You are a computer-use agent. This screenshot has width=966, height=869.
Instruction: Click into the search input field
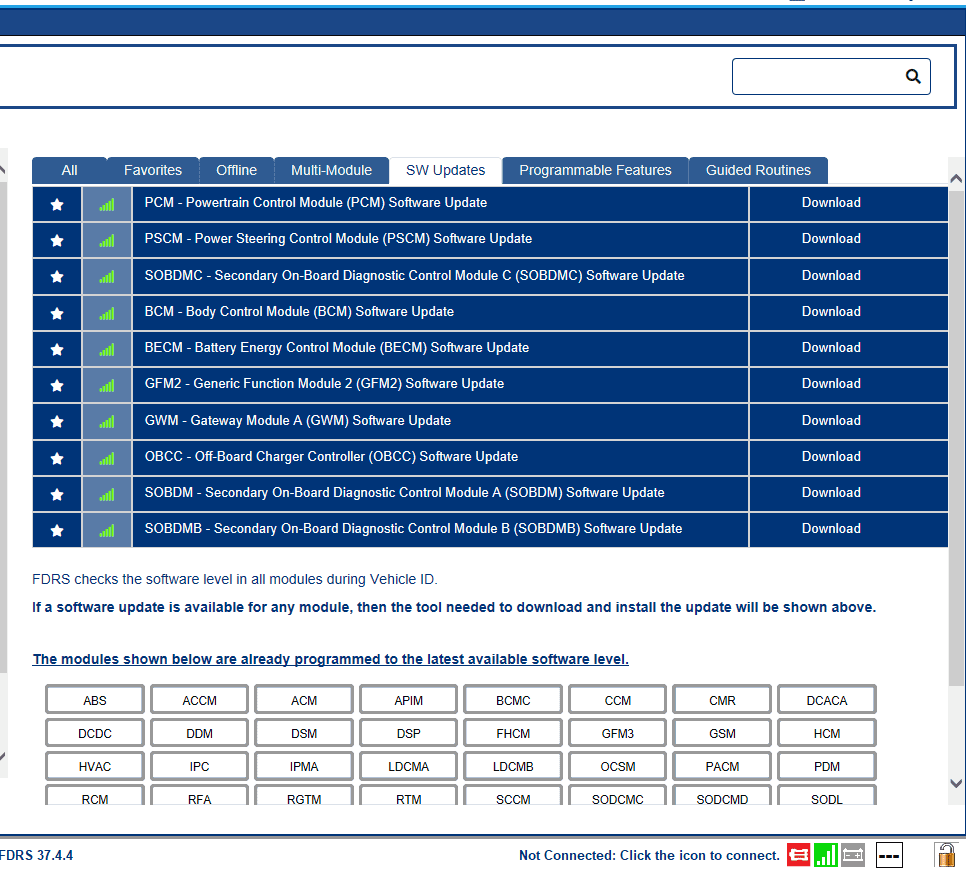tap(815, 76)
